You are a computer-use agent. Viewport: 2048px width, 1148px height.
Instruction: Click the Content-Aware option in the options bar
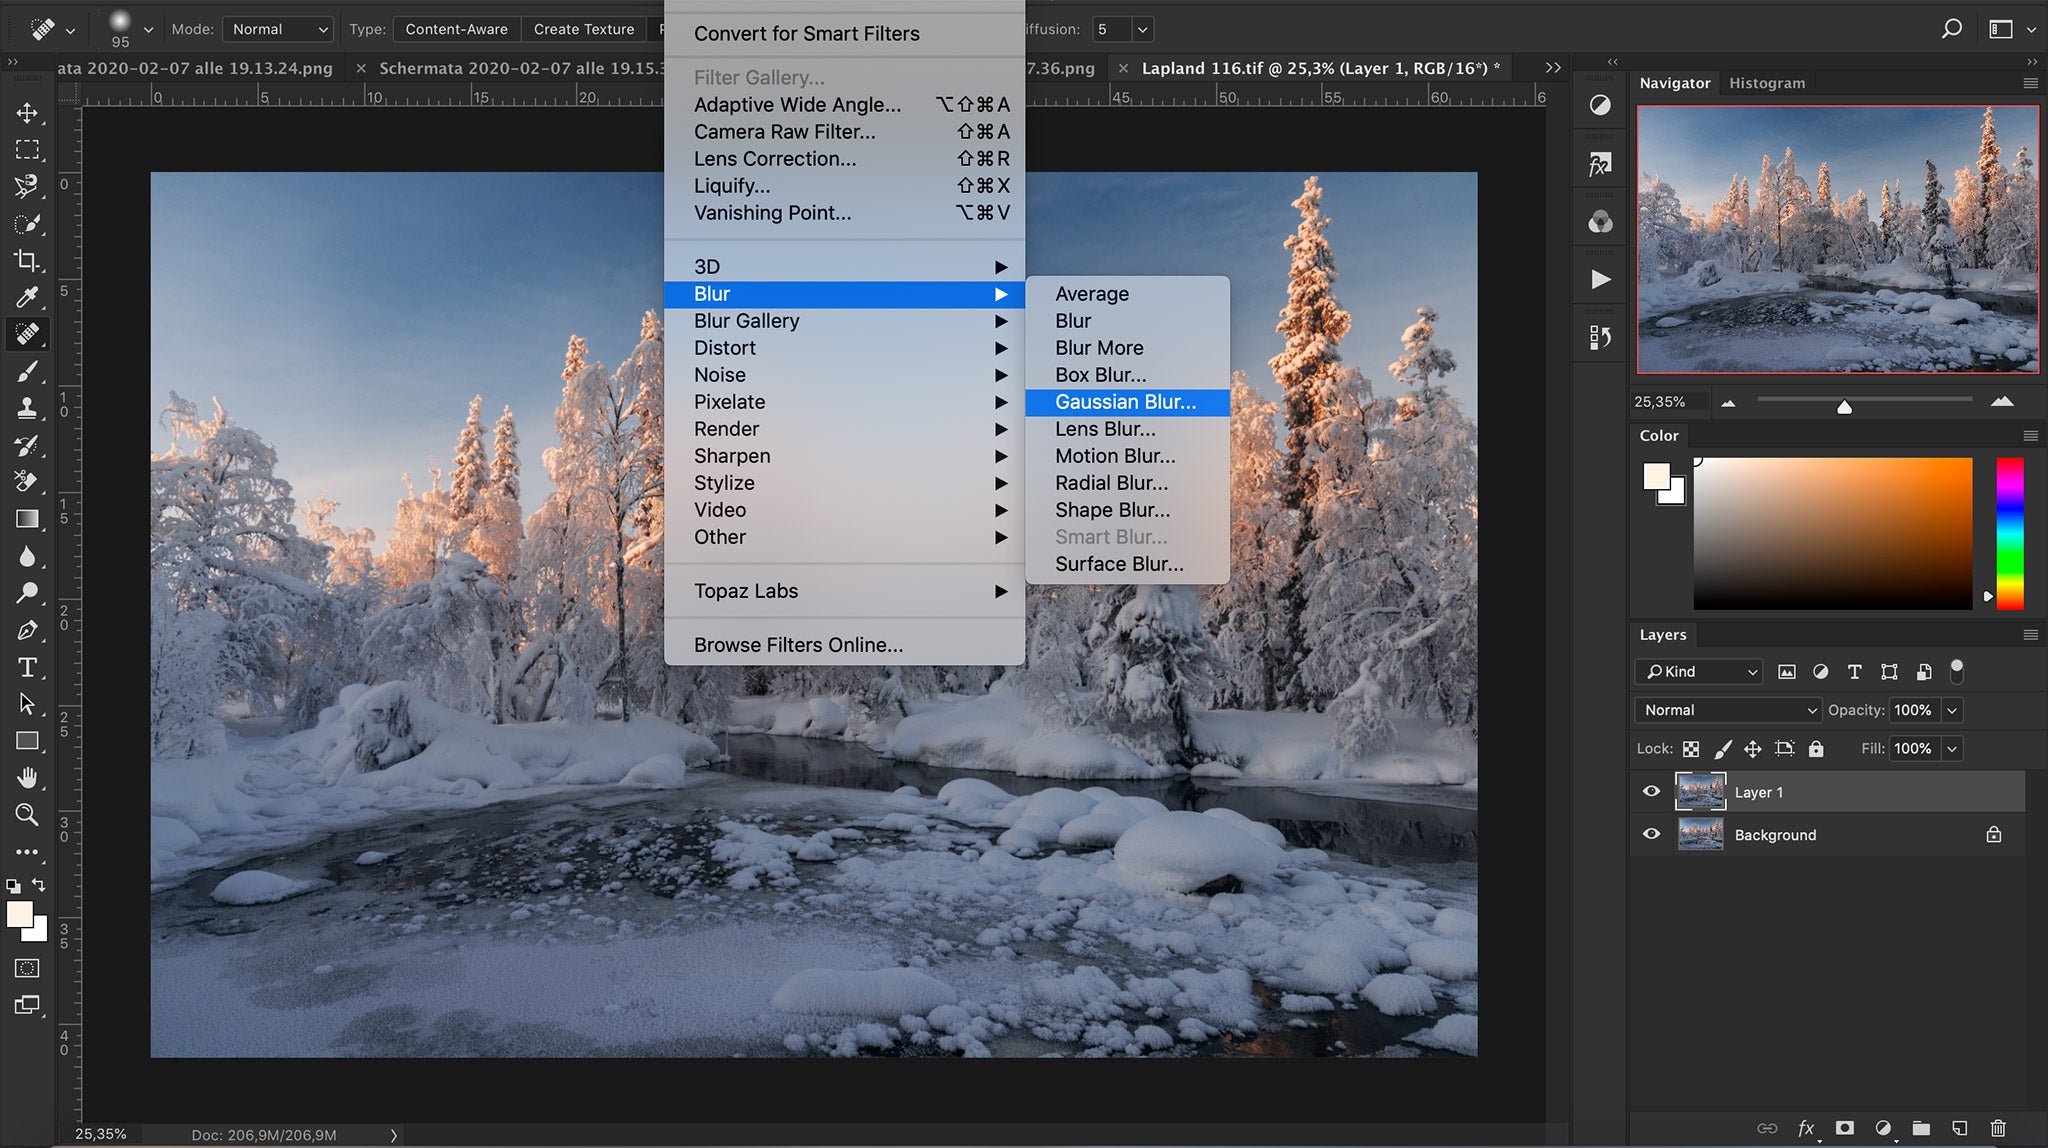coord(456,29)
